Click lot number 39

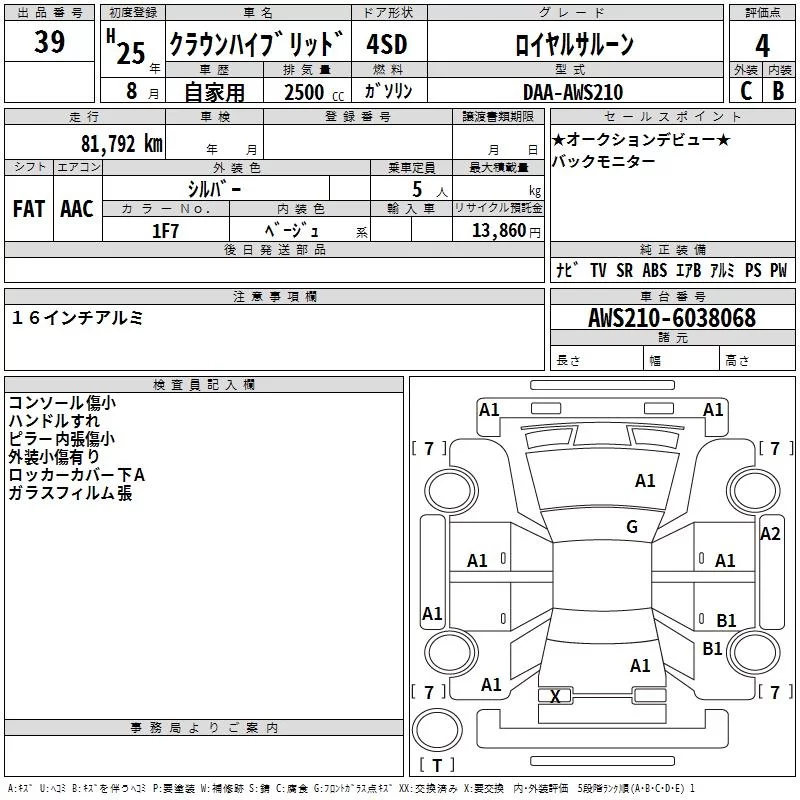pos(49,41)
